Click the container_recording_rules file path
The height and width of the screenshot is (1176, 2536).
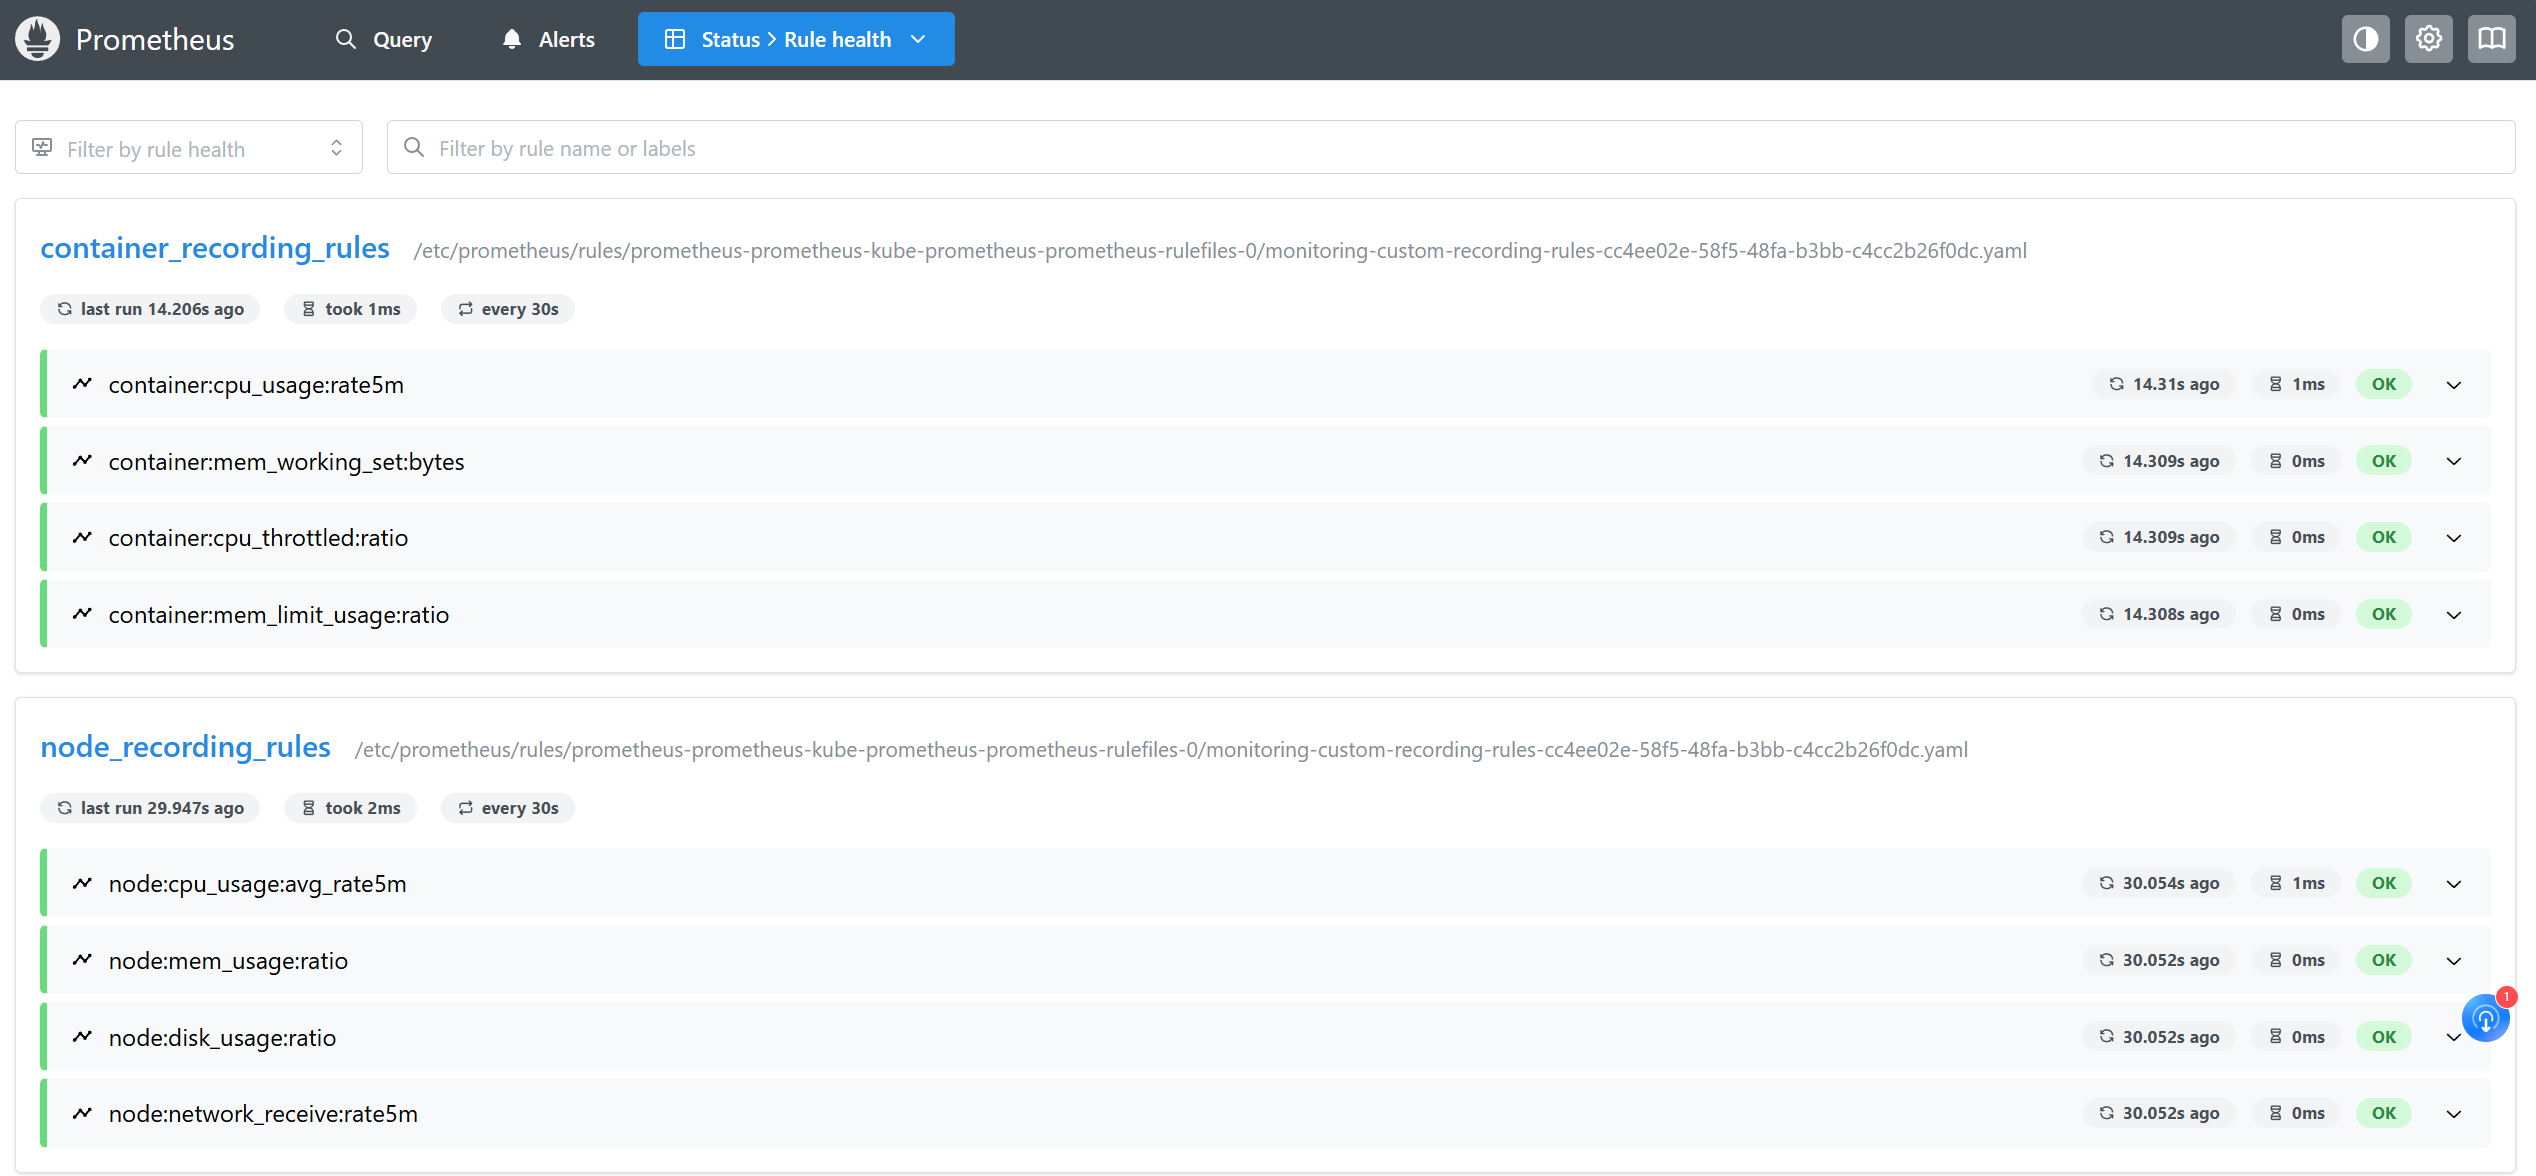[1220, 250]
